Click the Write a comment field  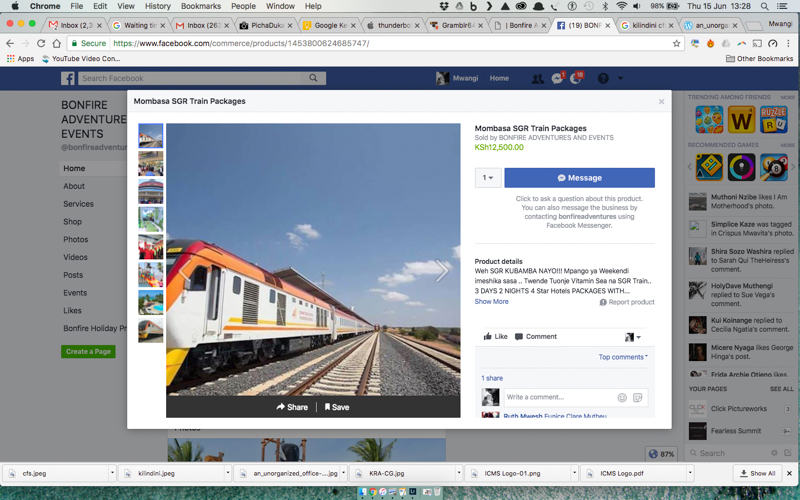tap(558, 397)
